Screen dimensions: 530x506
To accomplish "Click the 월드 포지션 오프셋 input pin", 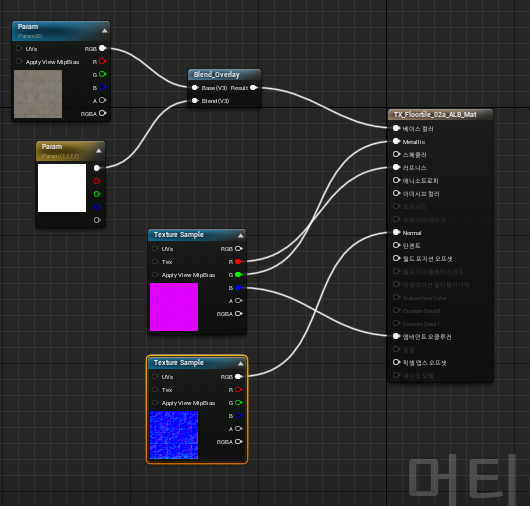I will [x=396, y=258].
